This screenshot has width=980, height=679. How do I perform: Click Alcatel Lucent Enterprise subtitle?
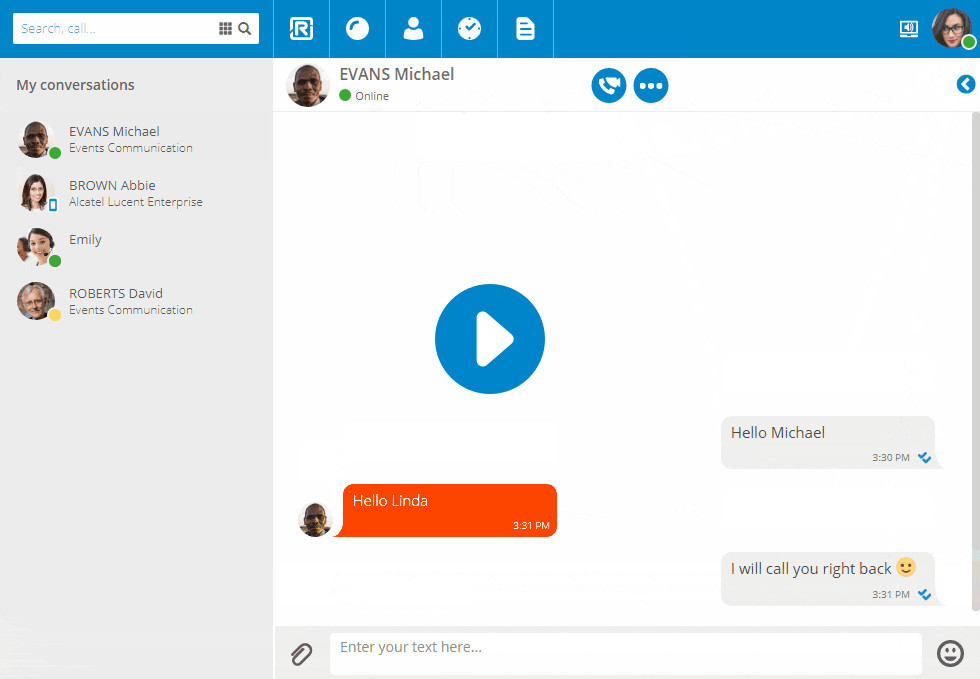coord(136,202)
